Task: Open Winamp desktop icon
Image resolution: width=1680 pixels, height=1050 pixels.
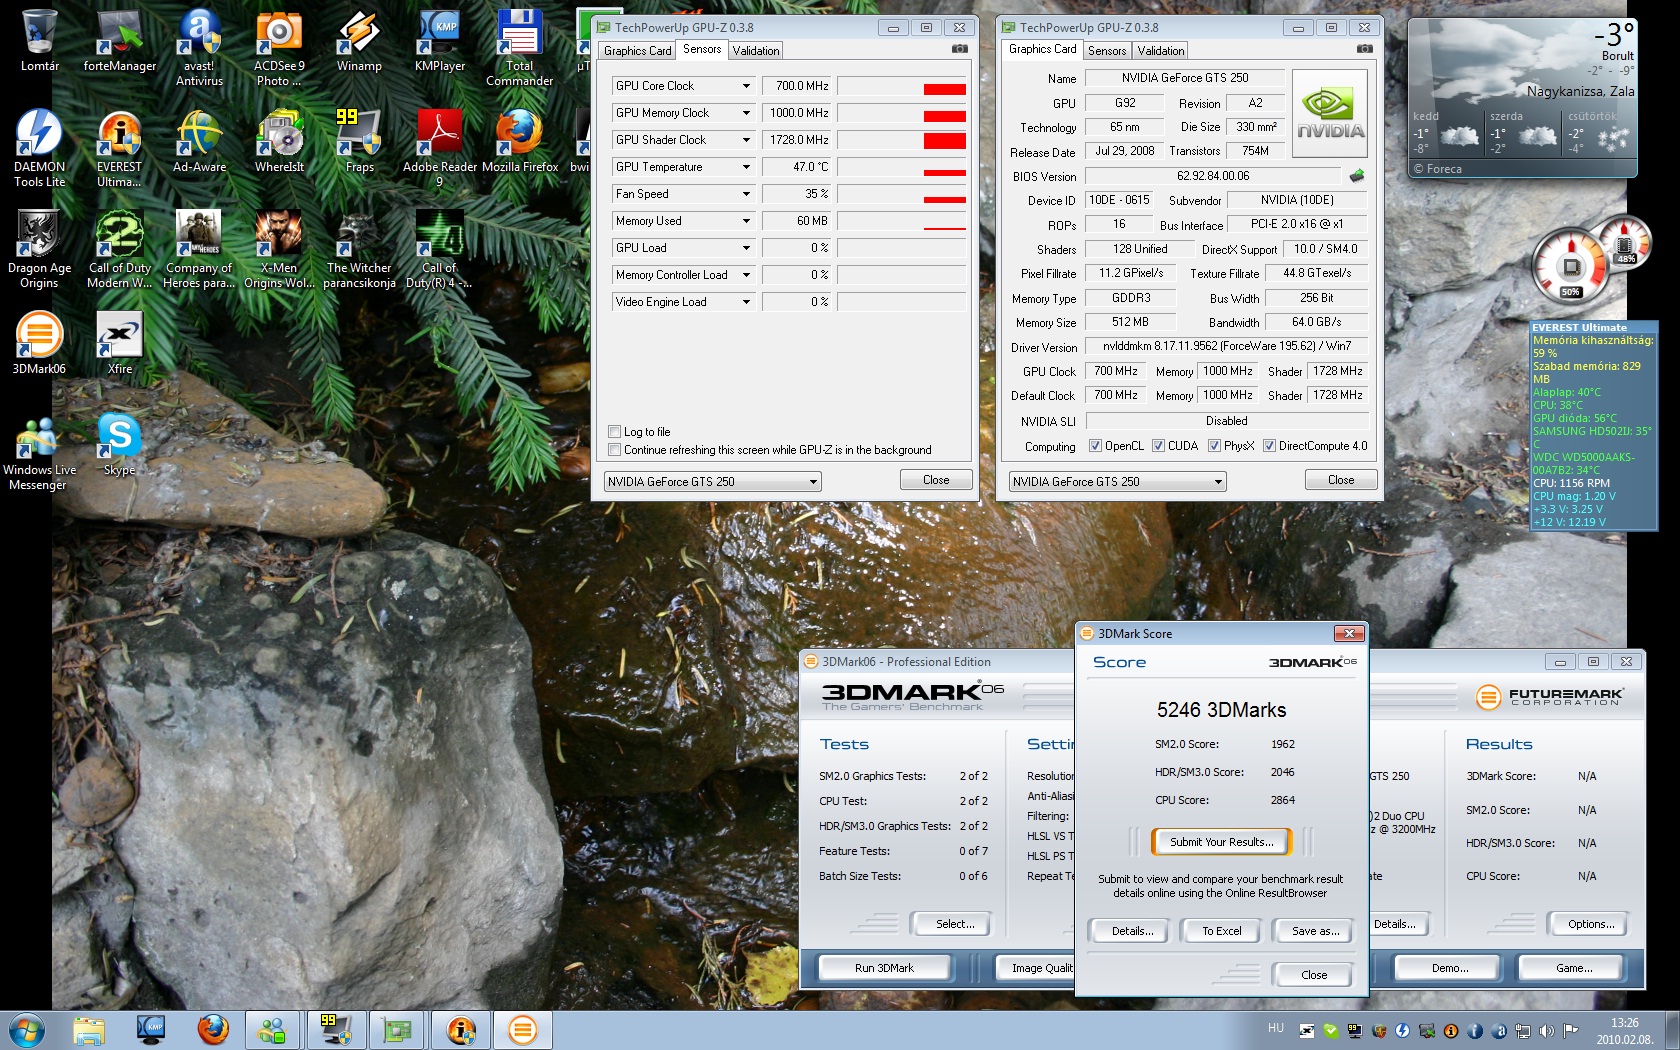Action: (359, 41)
